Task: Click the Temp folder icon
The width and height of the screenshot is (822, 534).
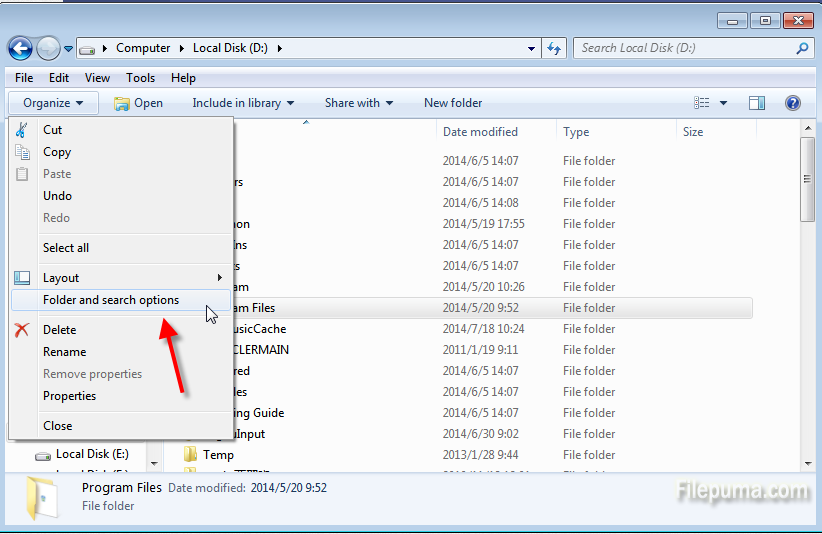Action: 190,455
